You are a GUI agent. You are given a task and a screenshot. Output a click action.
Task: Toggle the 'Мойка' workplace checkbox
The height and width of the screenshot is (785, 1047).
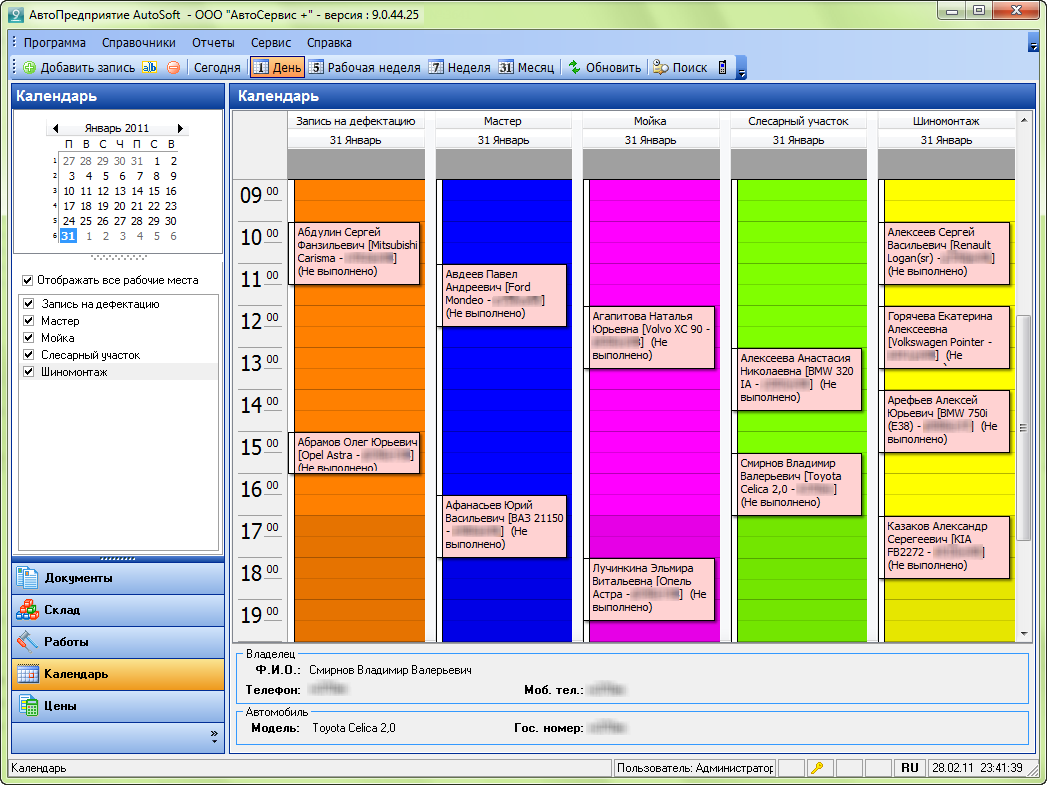[28, 338]
